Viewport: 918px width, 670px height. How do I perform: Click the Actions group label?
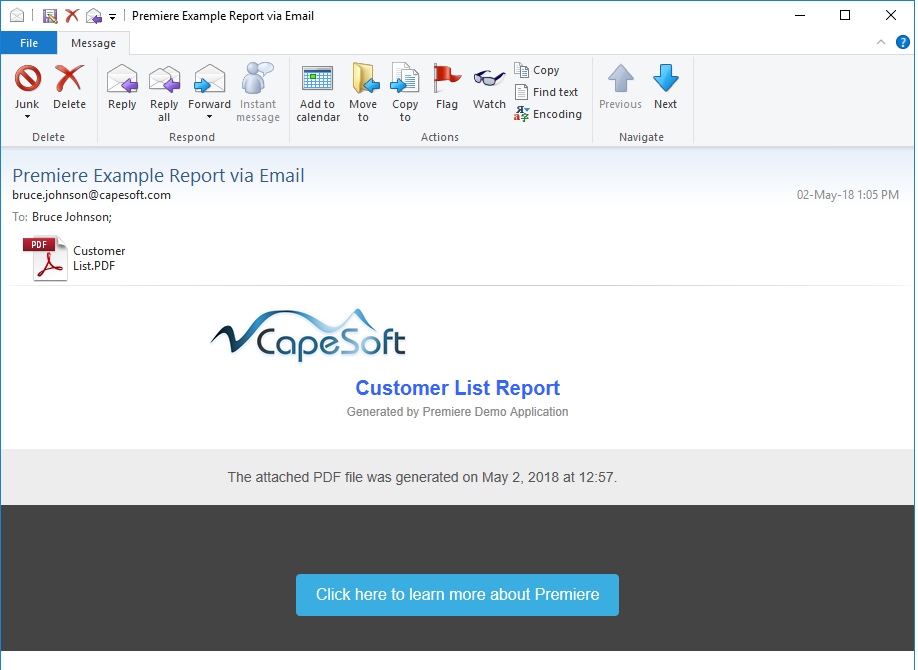tap(440, 137)
